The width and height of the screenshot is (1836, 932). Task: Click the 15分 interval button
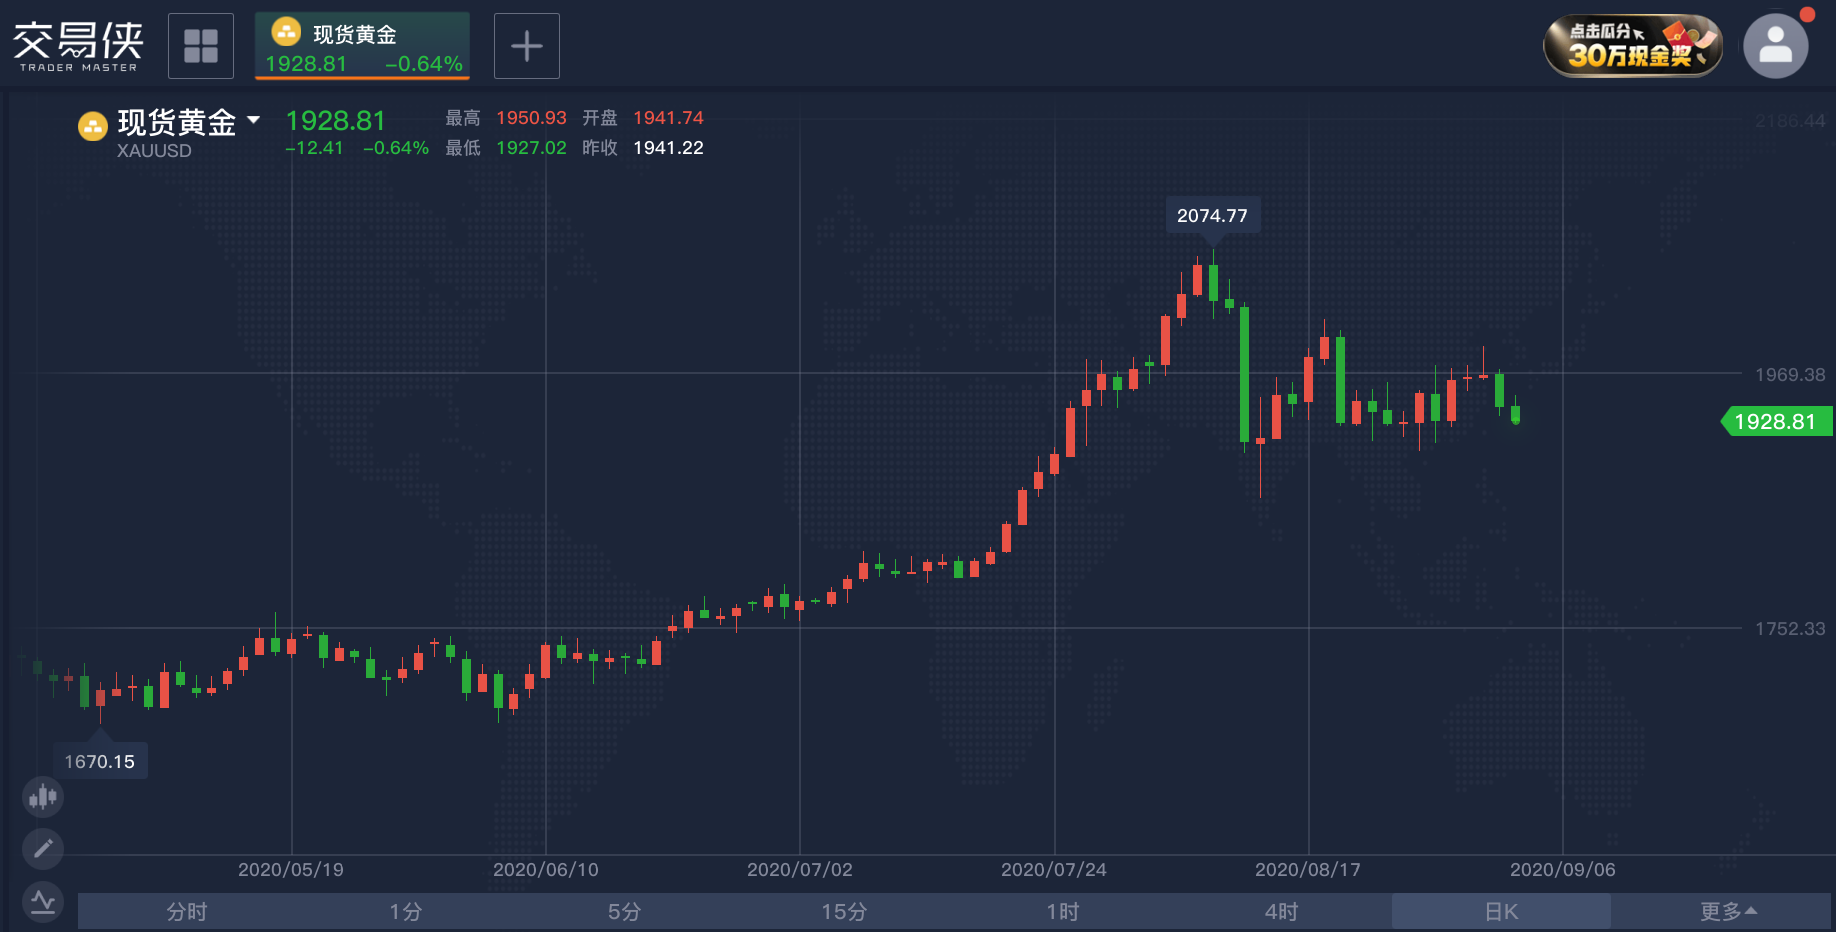pos(844,911)
